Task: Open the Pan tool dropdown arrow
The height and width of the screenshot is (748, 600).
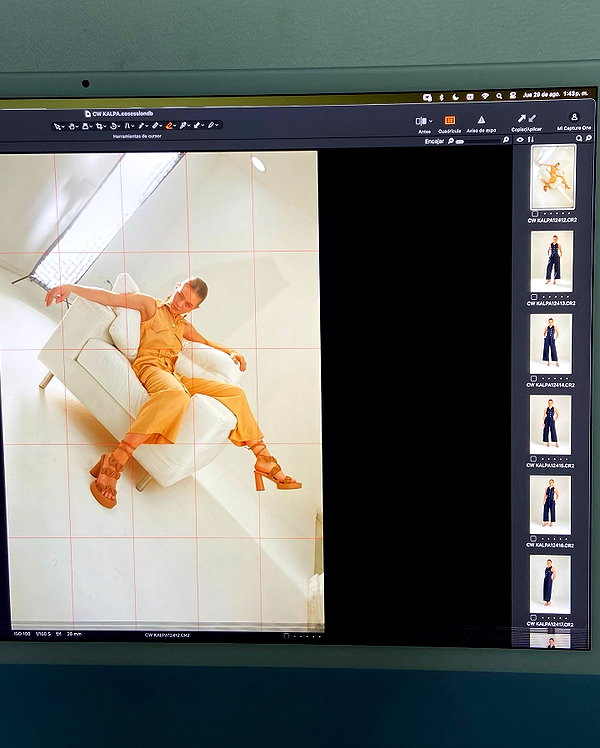Action: click(x=77, y=127)
